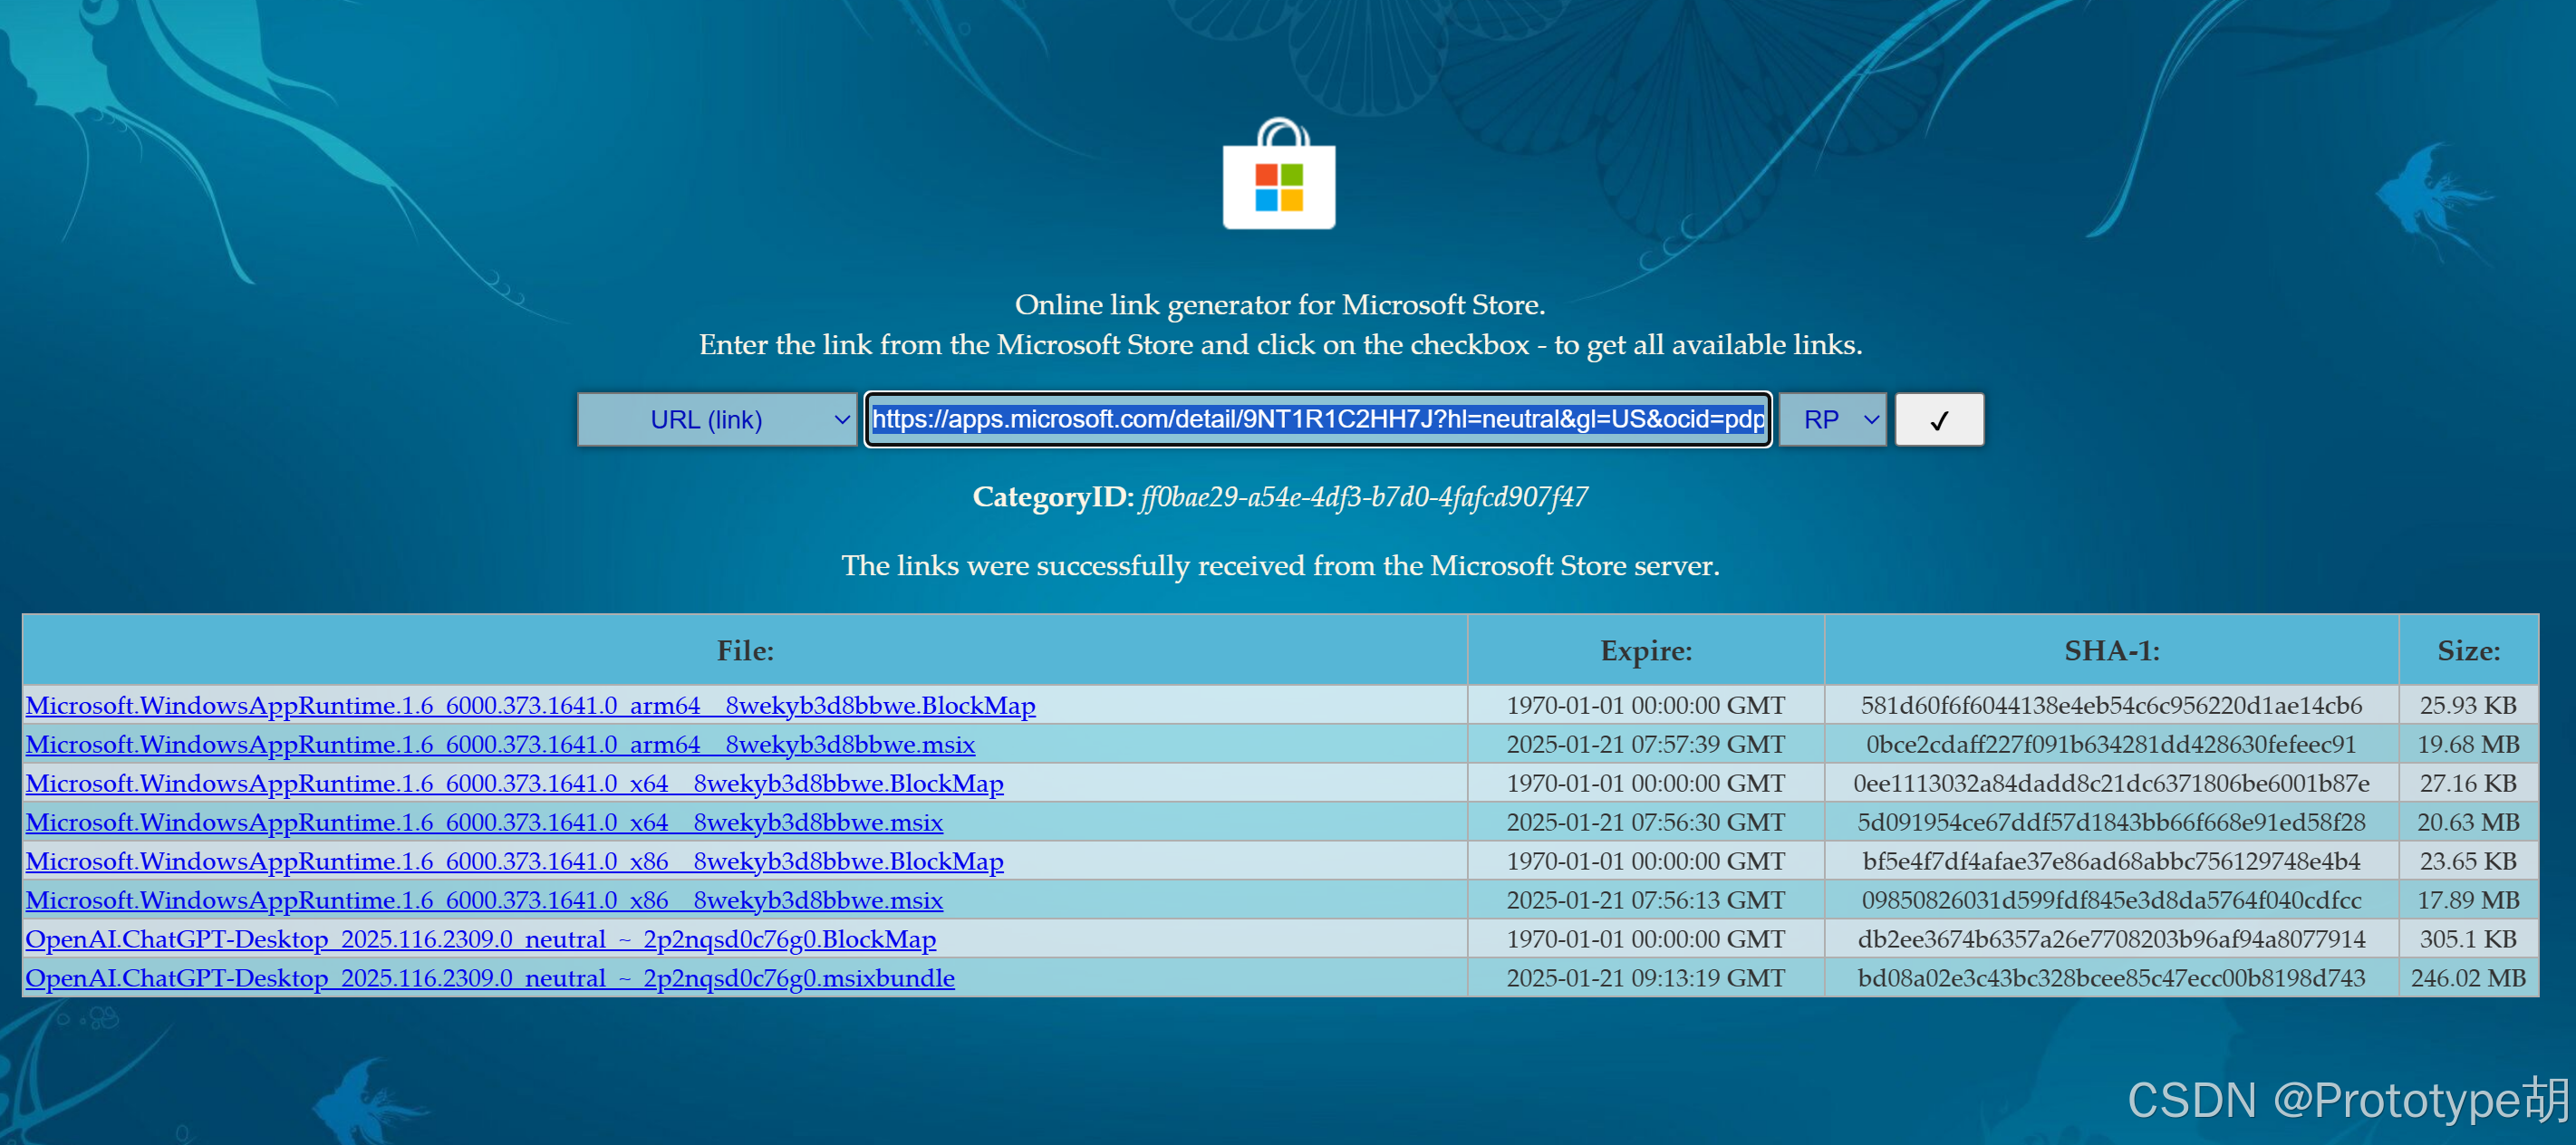Click the 'Online link generator for Microsoft Store' heading
The image size is (2576, 1145).
coord(1280,305)
